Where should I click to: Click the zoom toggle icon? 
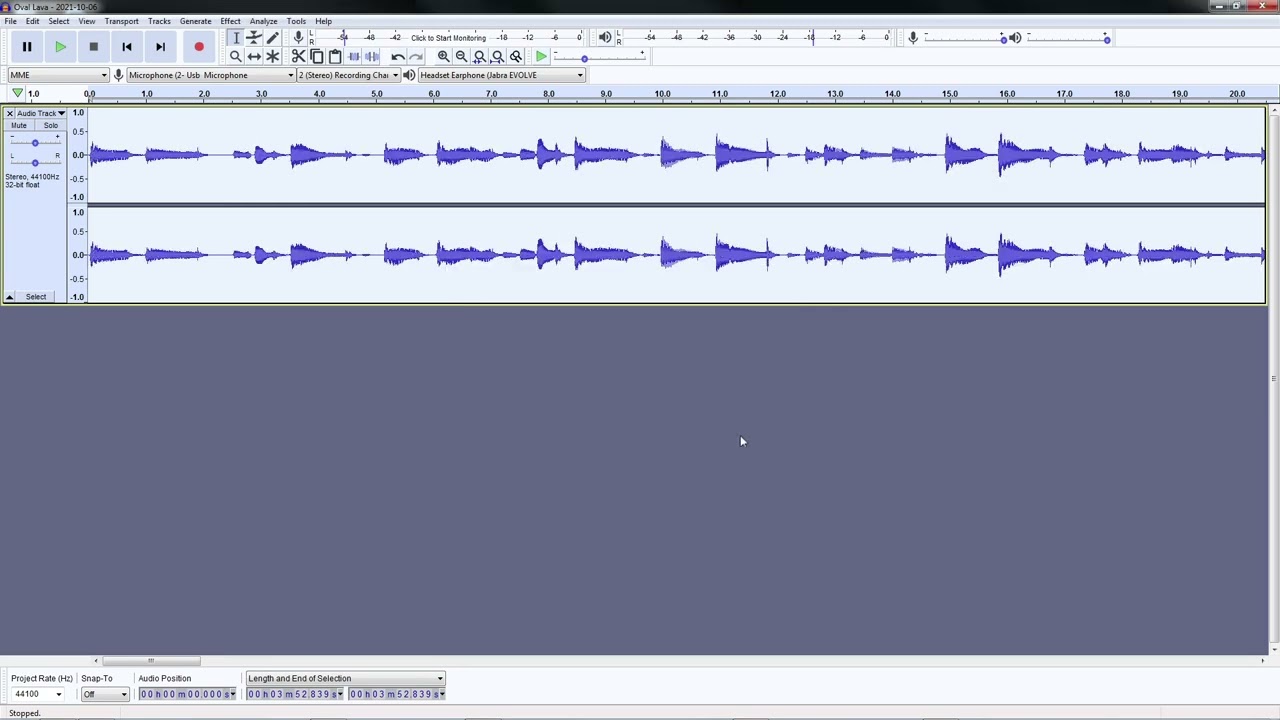(516, 57)
